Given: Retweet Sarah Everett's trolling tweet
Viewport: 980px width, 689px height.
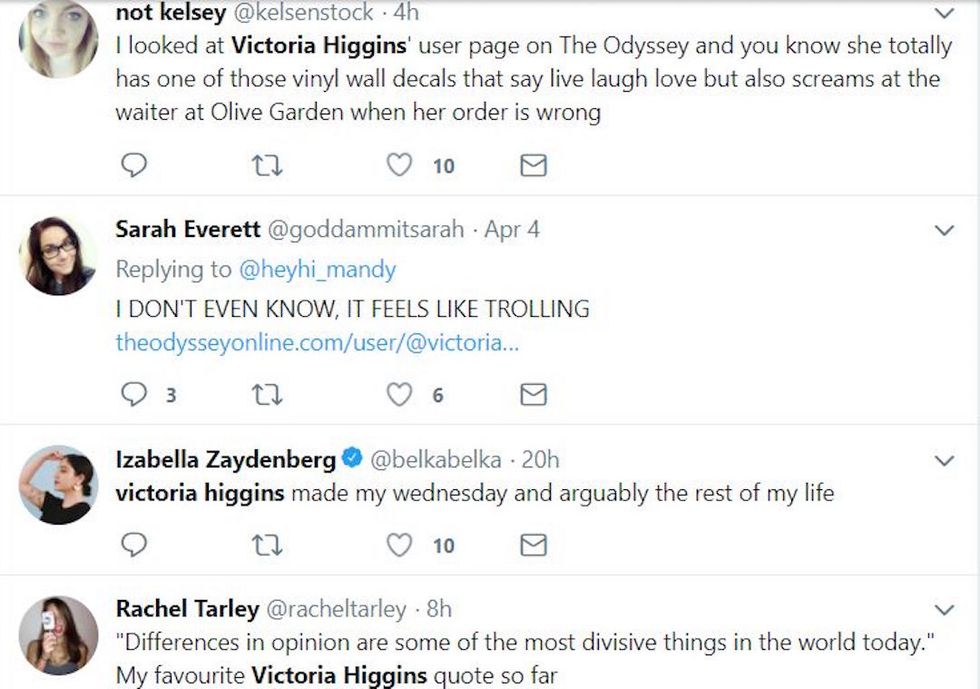Looking at the screenshot, I should (267, 395).
